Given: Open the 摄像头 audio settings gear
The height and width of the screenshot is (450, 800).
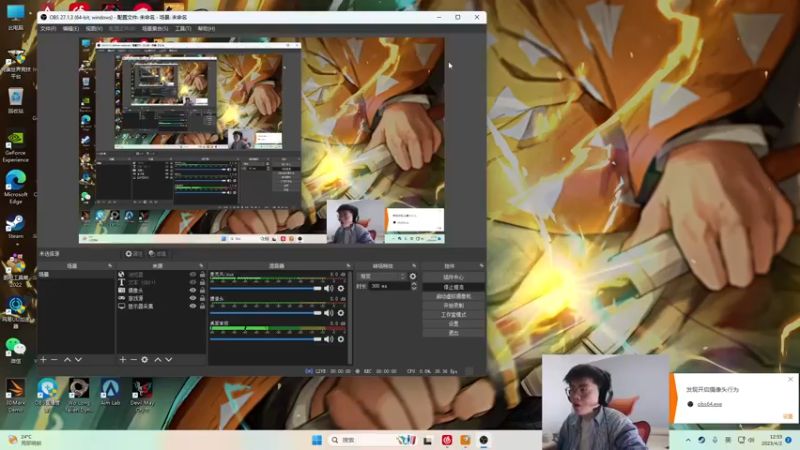Looking at the screenshot, I should coord(341,313).
